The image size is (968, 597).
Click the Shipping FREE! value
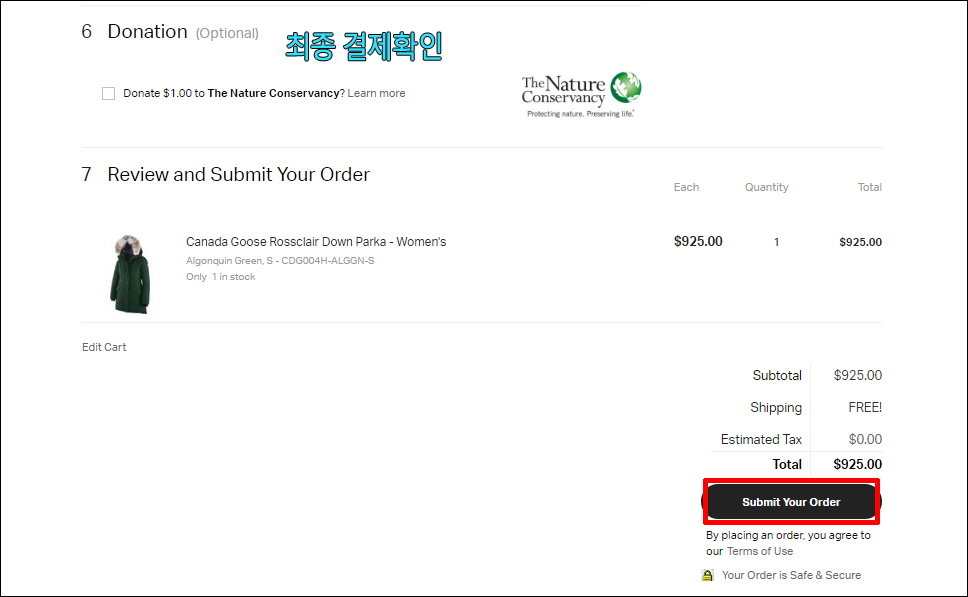tap(865, 407)
